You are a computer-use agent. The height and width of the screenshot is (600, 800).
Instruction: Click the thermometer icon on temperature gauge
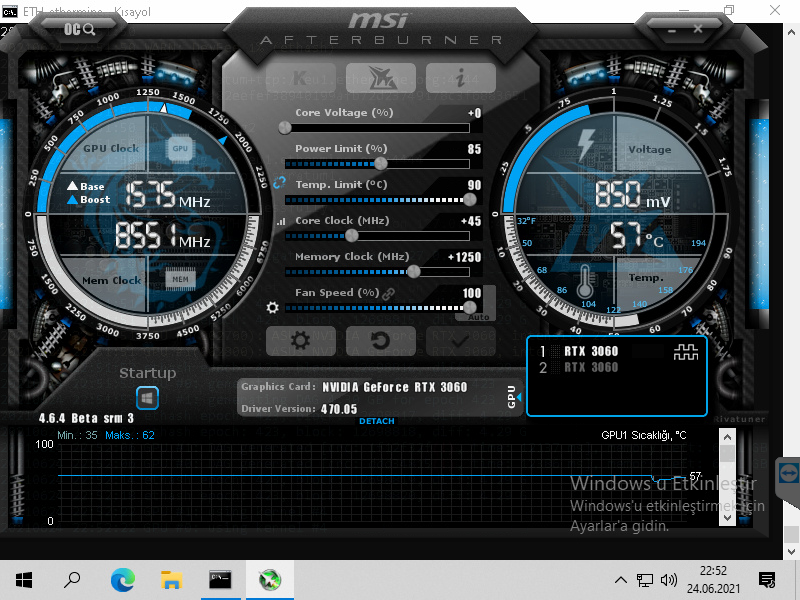(x=585, y=281)
